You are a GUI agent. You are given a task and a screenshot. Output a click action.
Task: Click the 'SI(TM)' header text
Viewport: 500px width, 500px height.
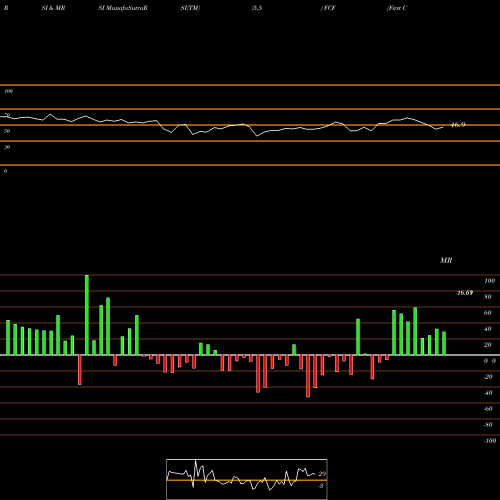(190, 8)
